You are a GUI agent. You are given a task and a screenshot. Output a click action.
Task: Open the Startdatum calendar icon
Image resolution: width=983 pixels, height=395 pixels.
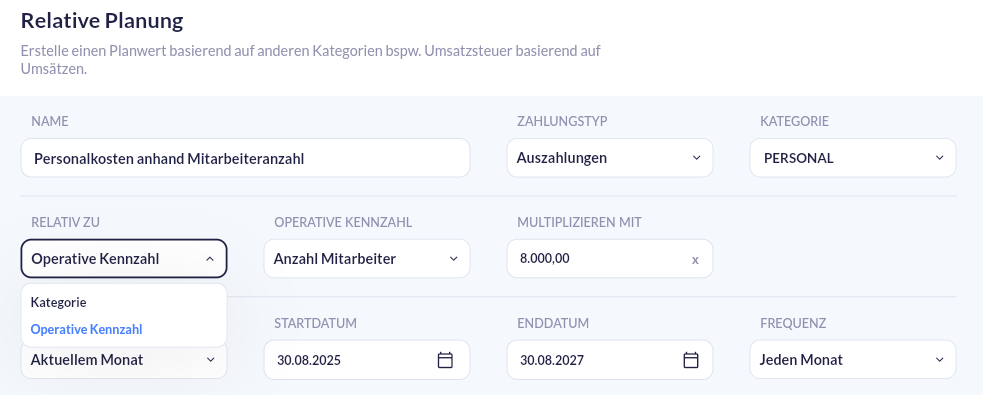click(x=445, y=360)
